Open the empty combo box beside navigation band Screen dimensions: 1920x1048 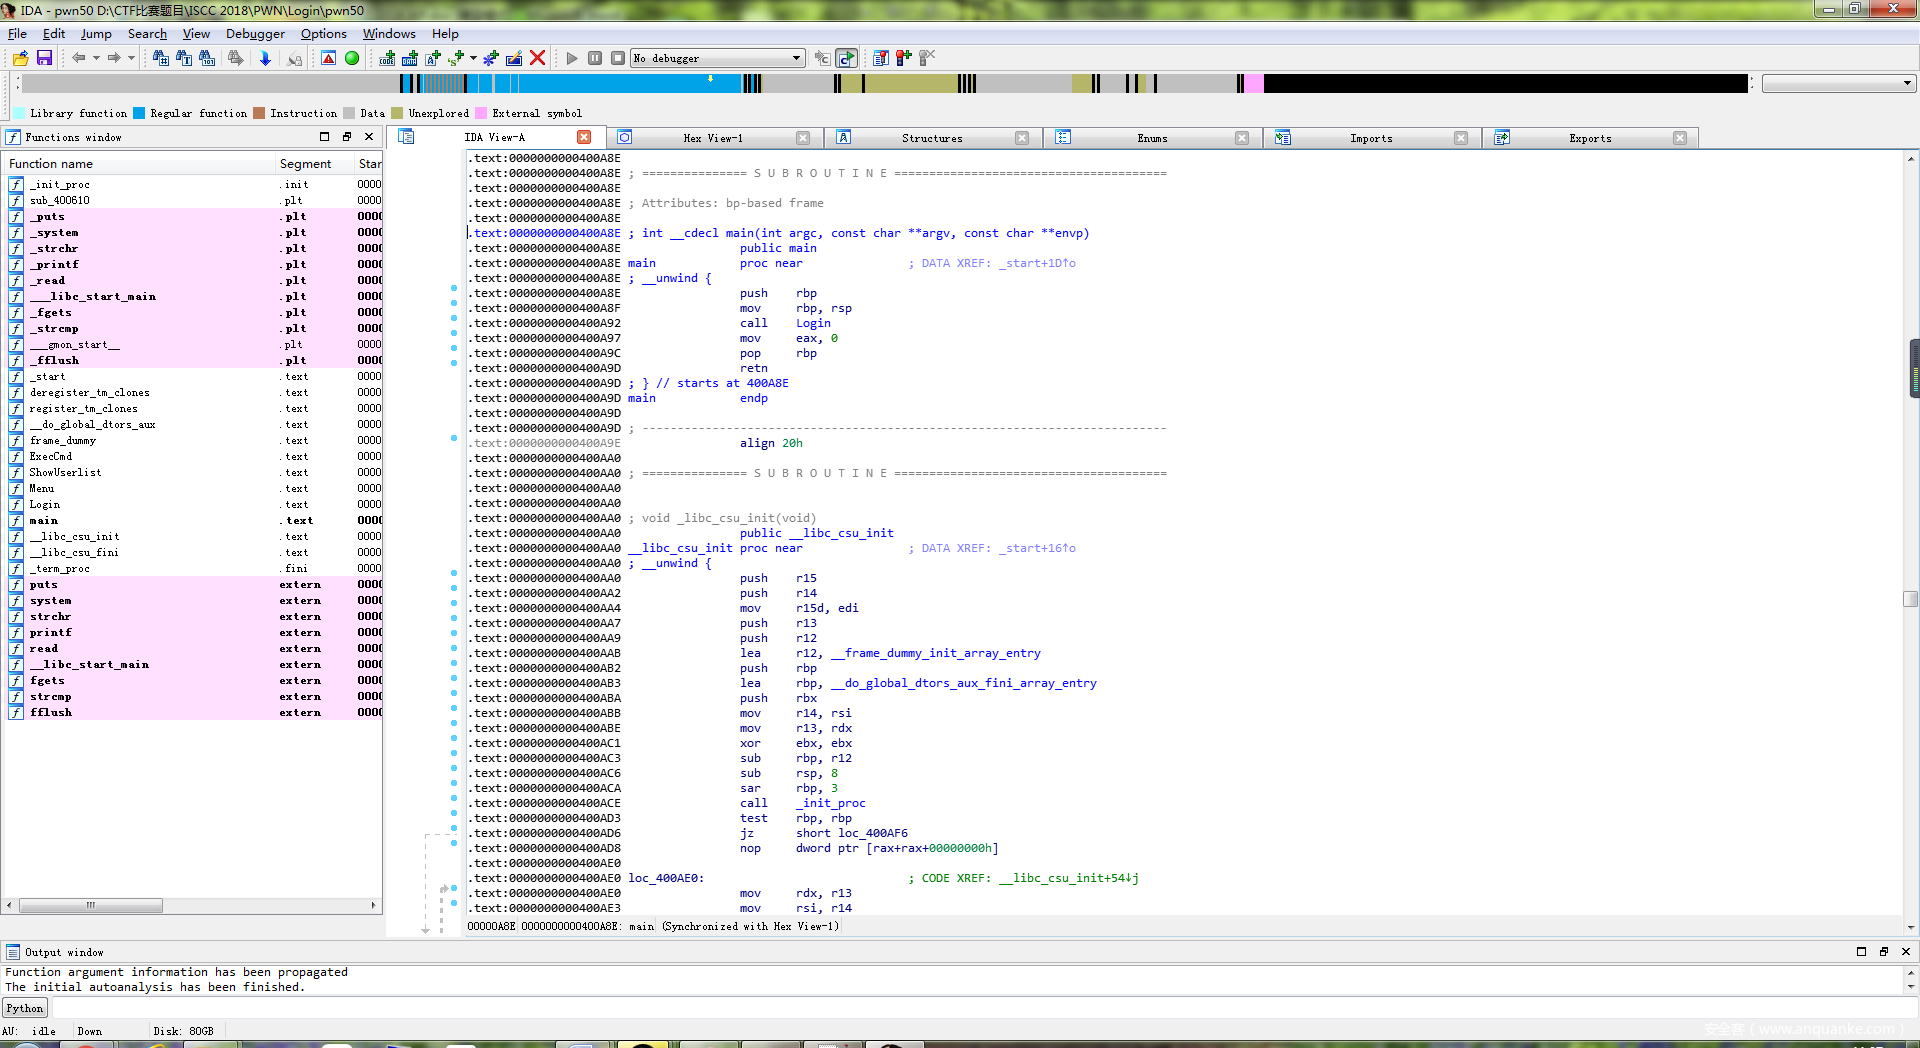pos(1837,84)
